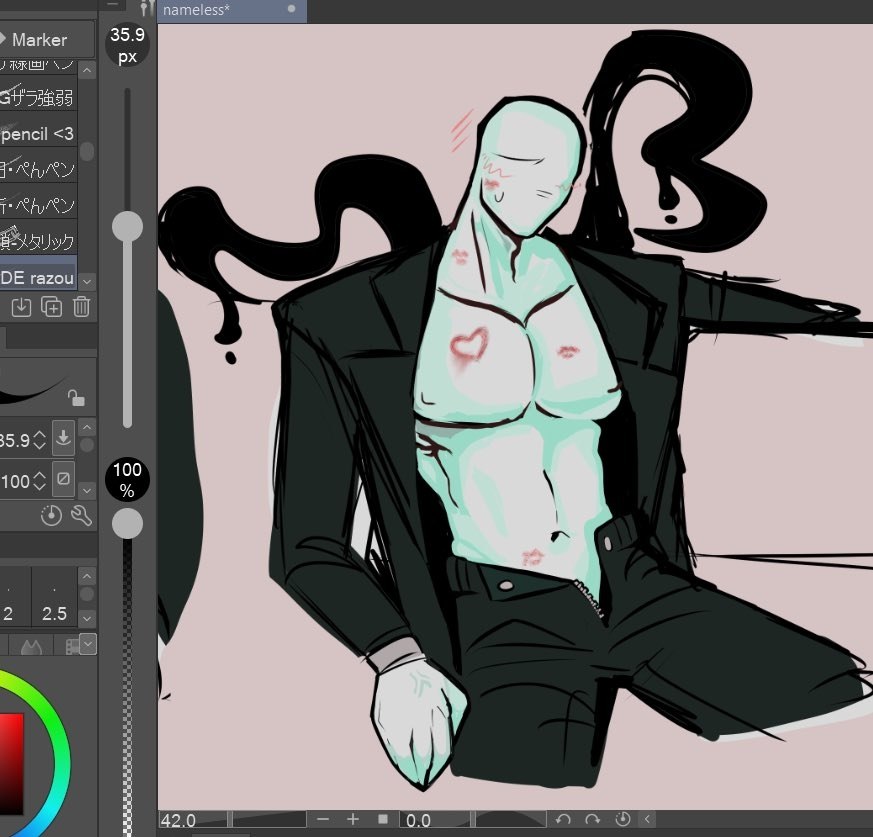Image resolution: width=873 pixels, height=837 pixels.
Task: Click the brush size slider handle
Action: [x=127, y=227]
